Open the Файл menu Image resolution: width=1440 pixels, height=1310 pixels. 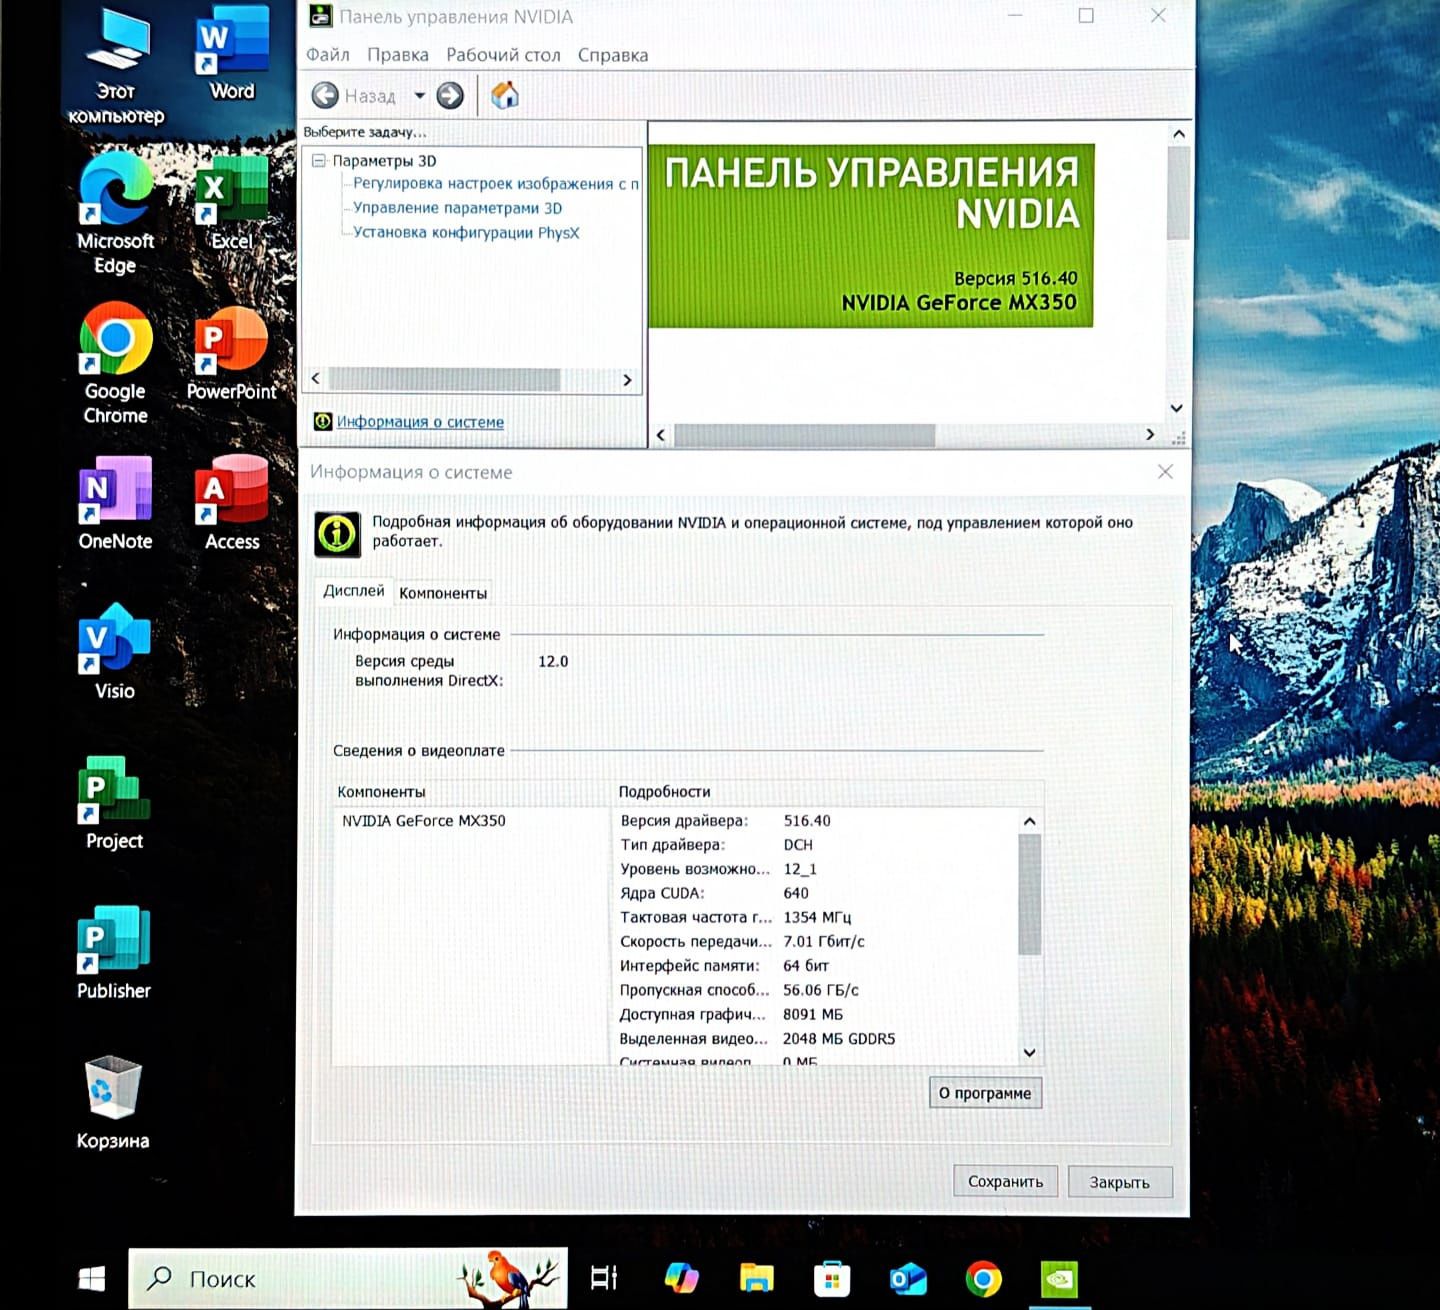(x=328, y=55)
